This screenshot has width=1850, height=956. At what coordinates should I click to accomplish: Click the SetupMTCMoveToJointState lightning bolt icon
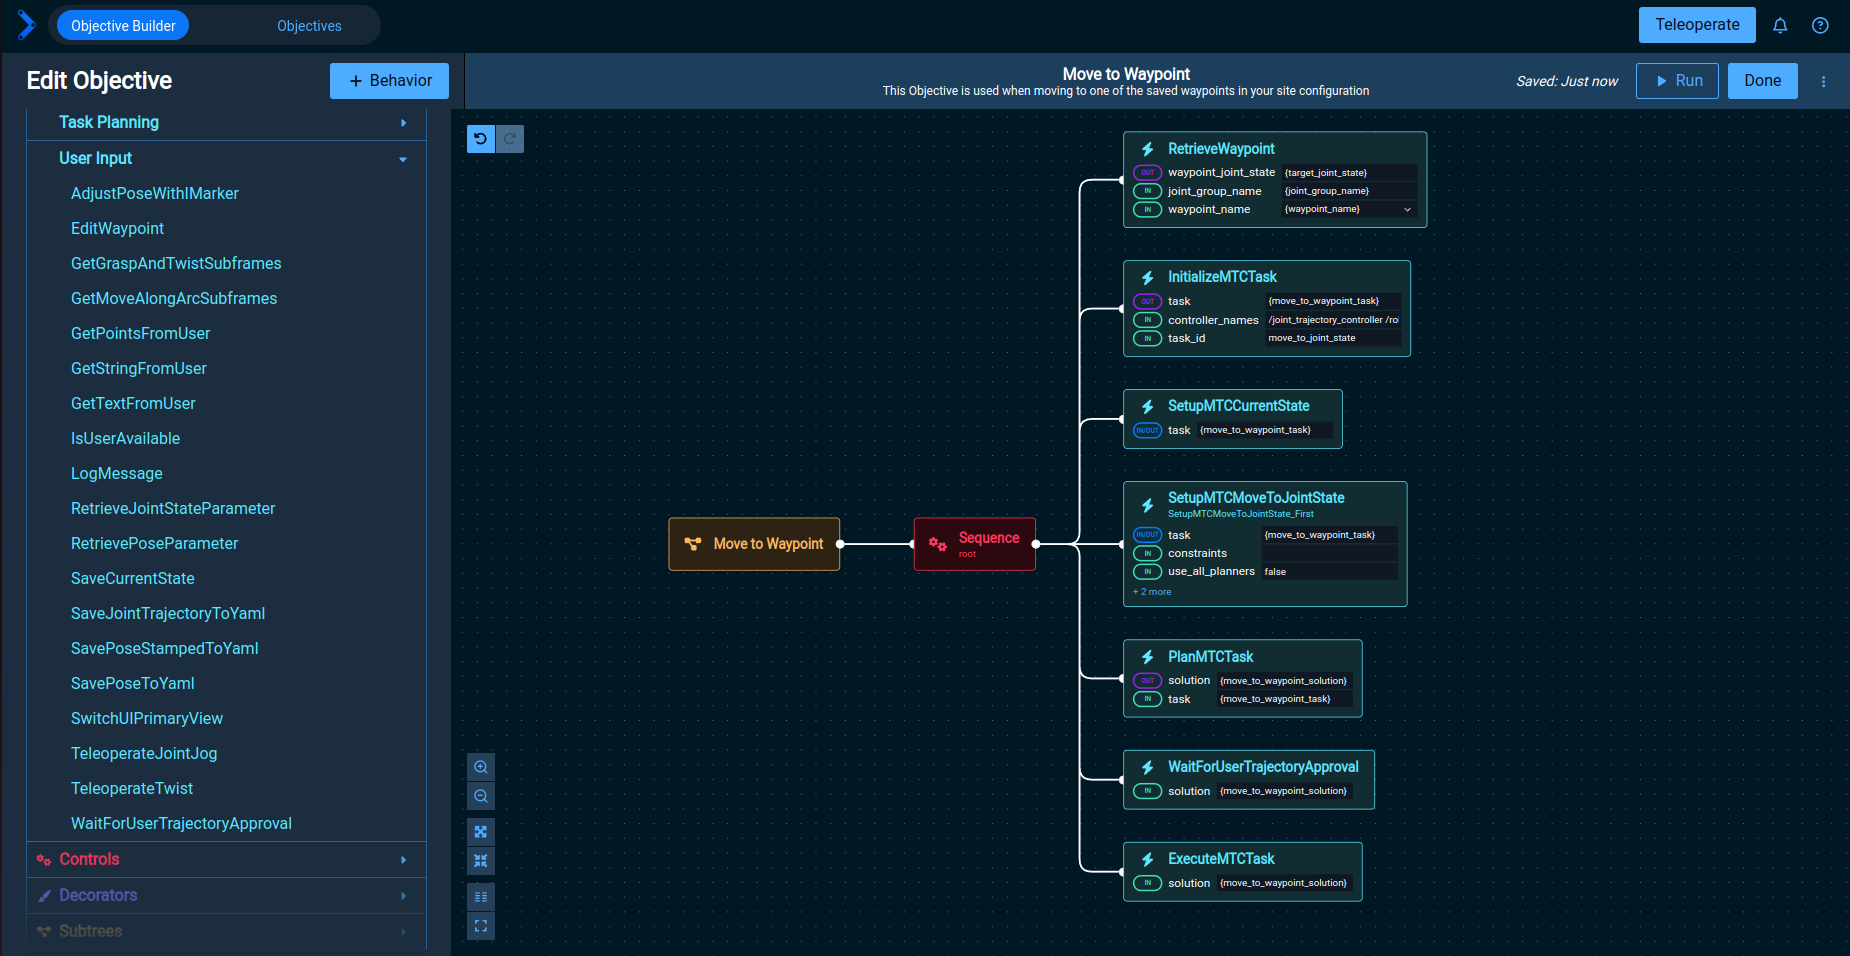point(1148,505)
